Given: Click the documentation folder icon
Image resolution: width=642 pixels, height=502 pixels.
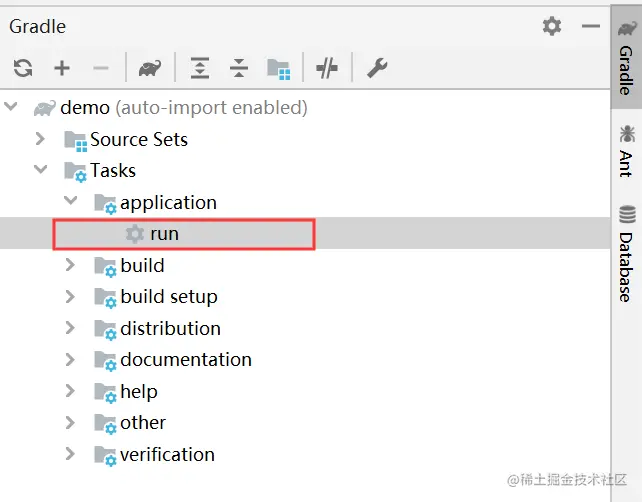Looking at the screenshot, I should pyautogui.click(x=106, y=362).
